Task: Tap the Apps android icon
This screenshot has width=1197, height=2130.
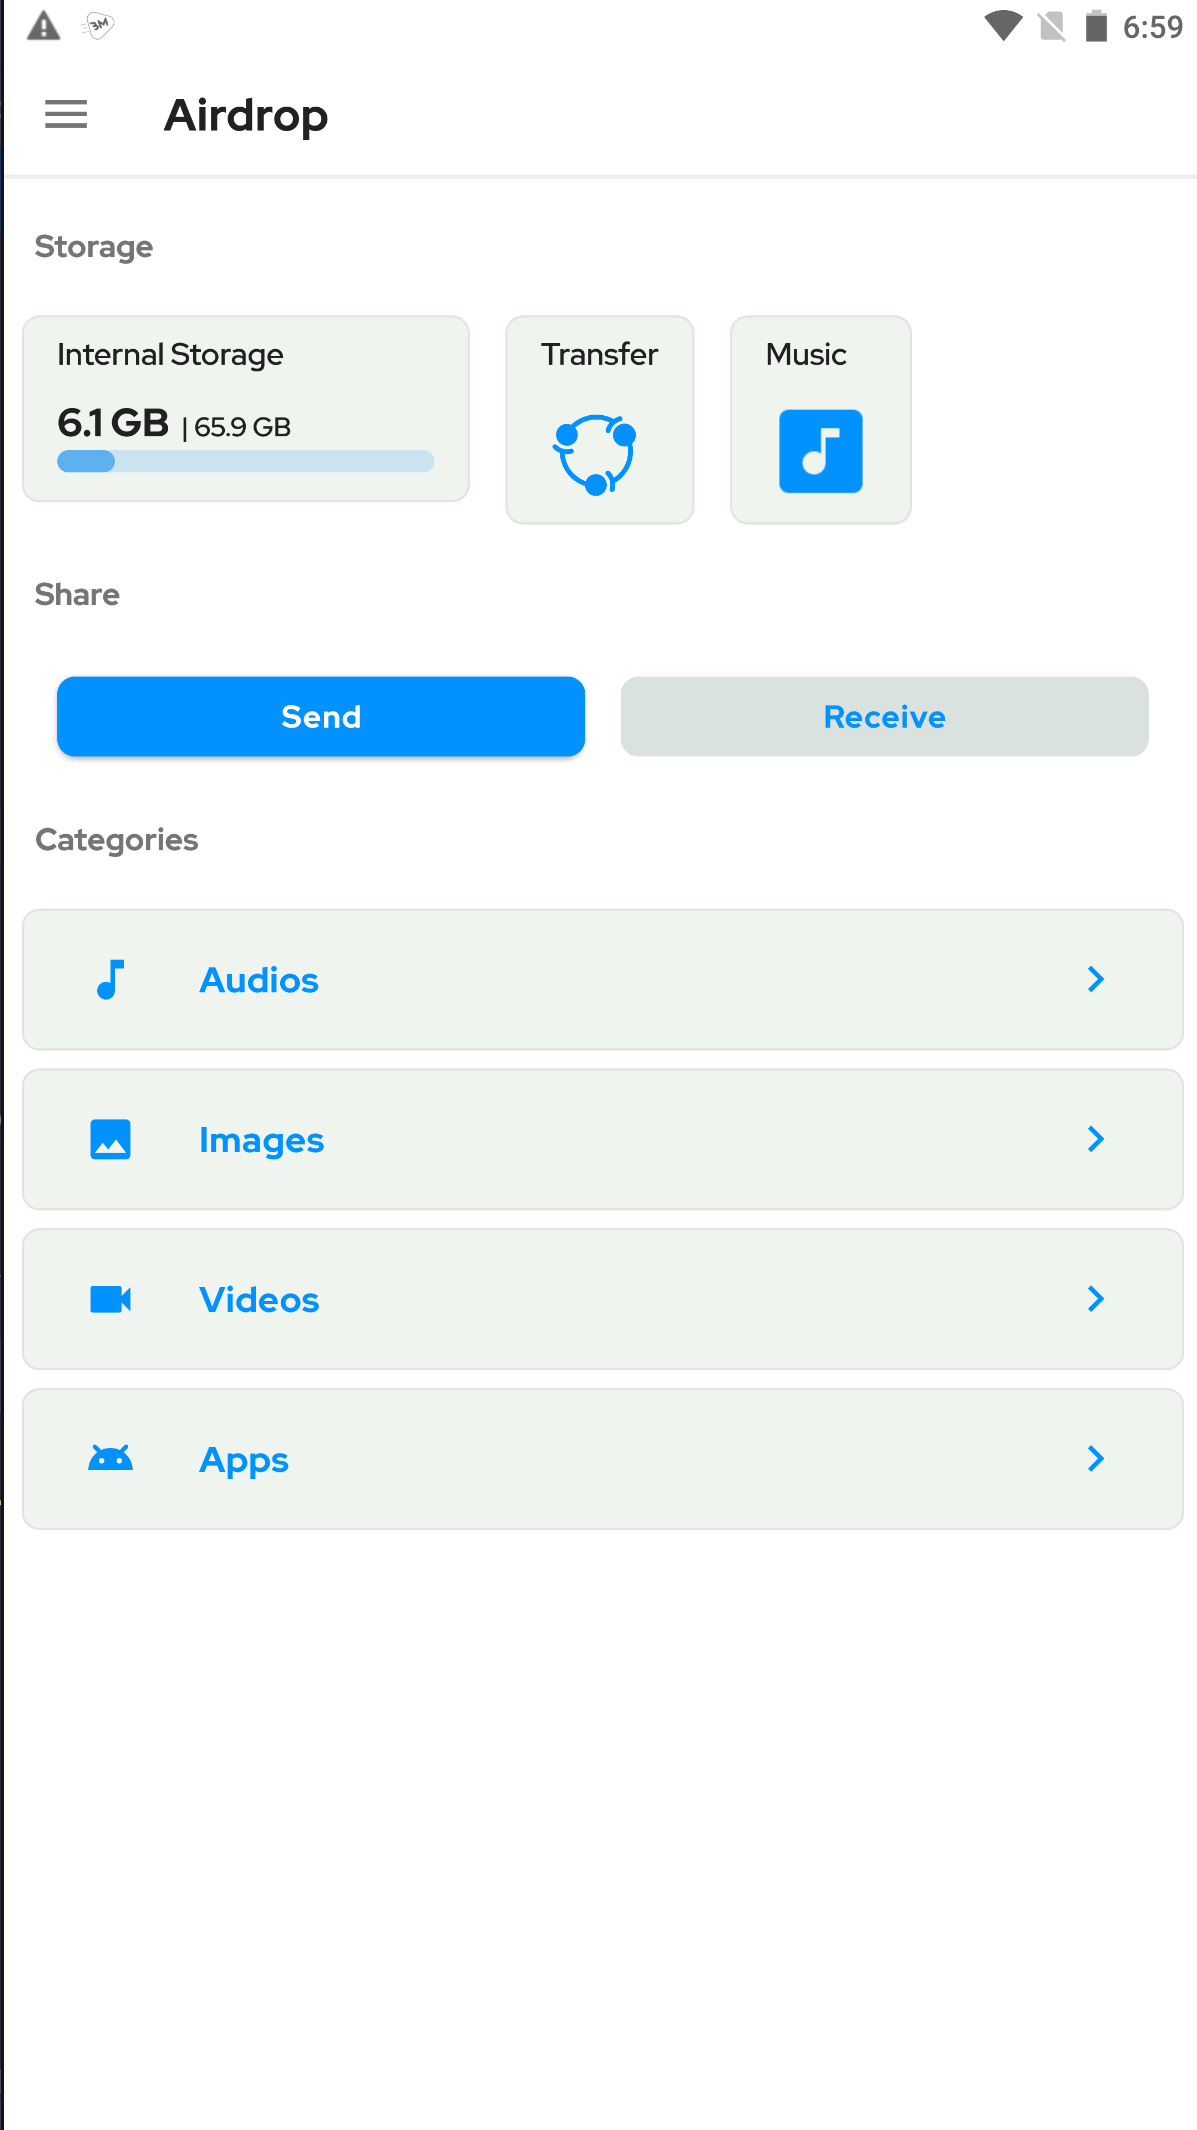Action: point(110,1459)
